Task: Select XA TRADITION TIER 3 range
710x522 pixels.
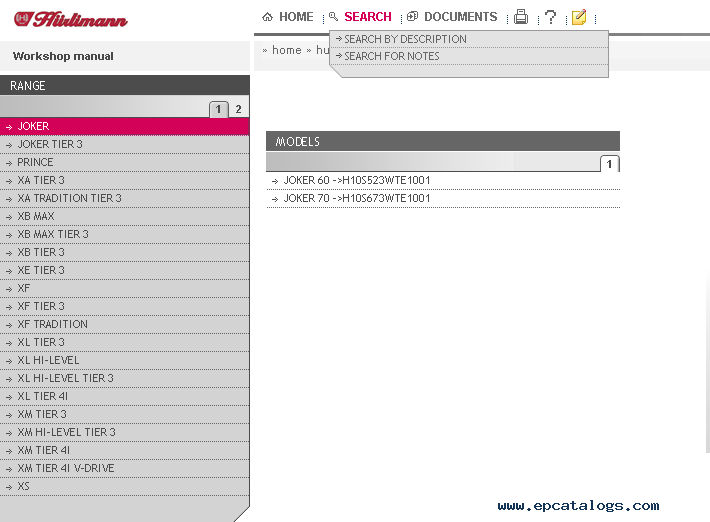Action: coord(125,198)
